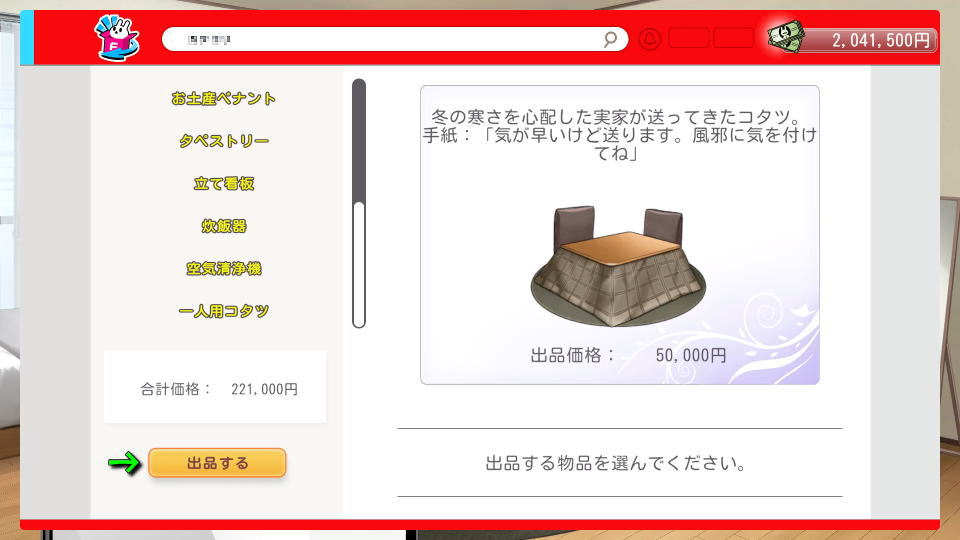Click the item list scrollbar thumb

pyautogui.click(x=359, y=264)
